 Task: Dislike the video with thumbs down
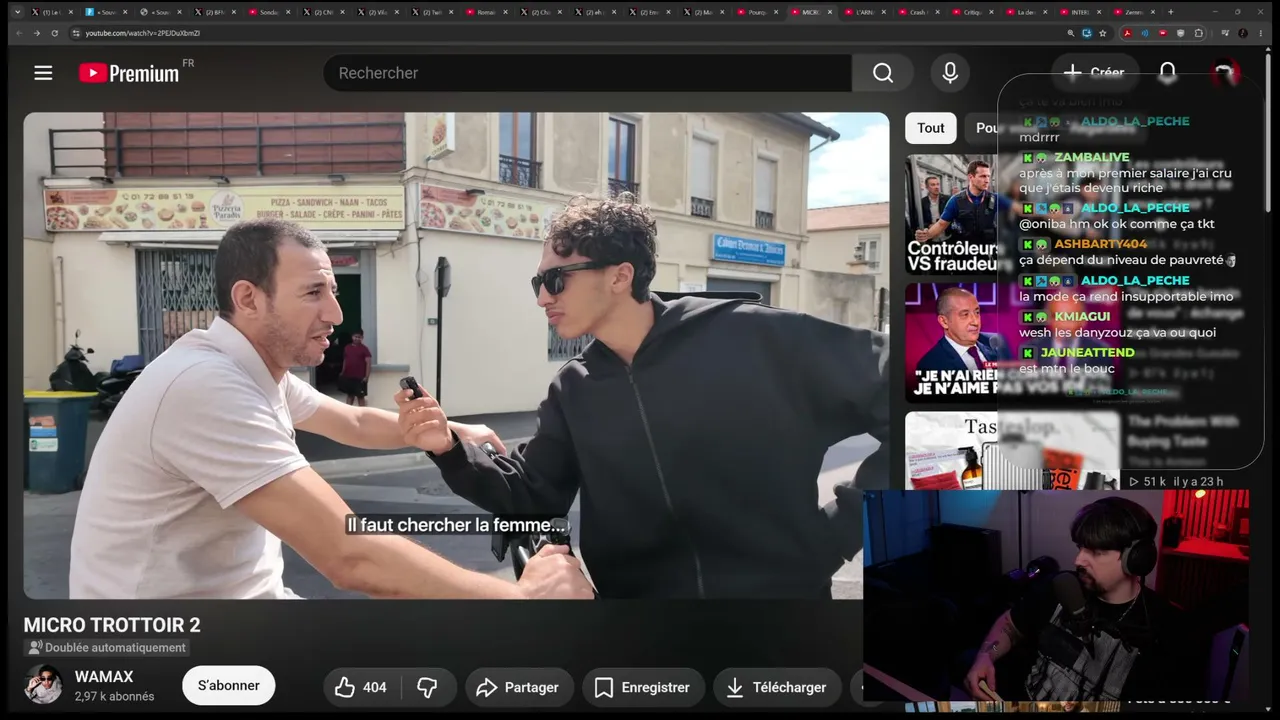[427, 687]
